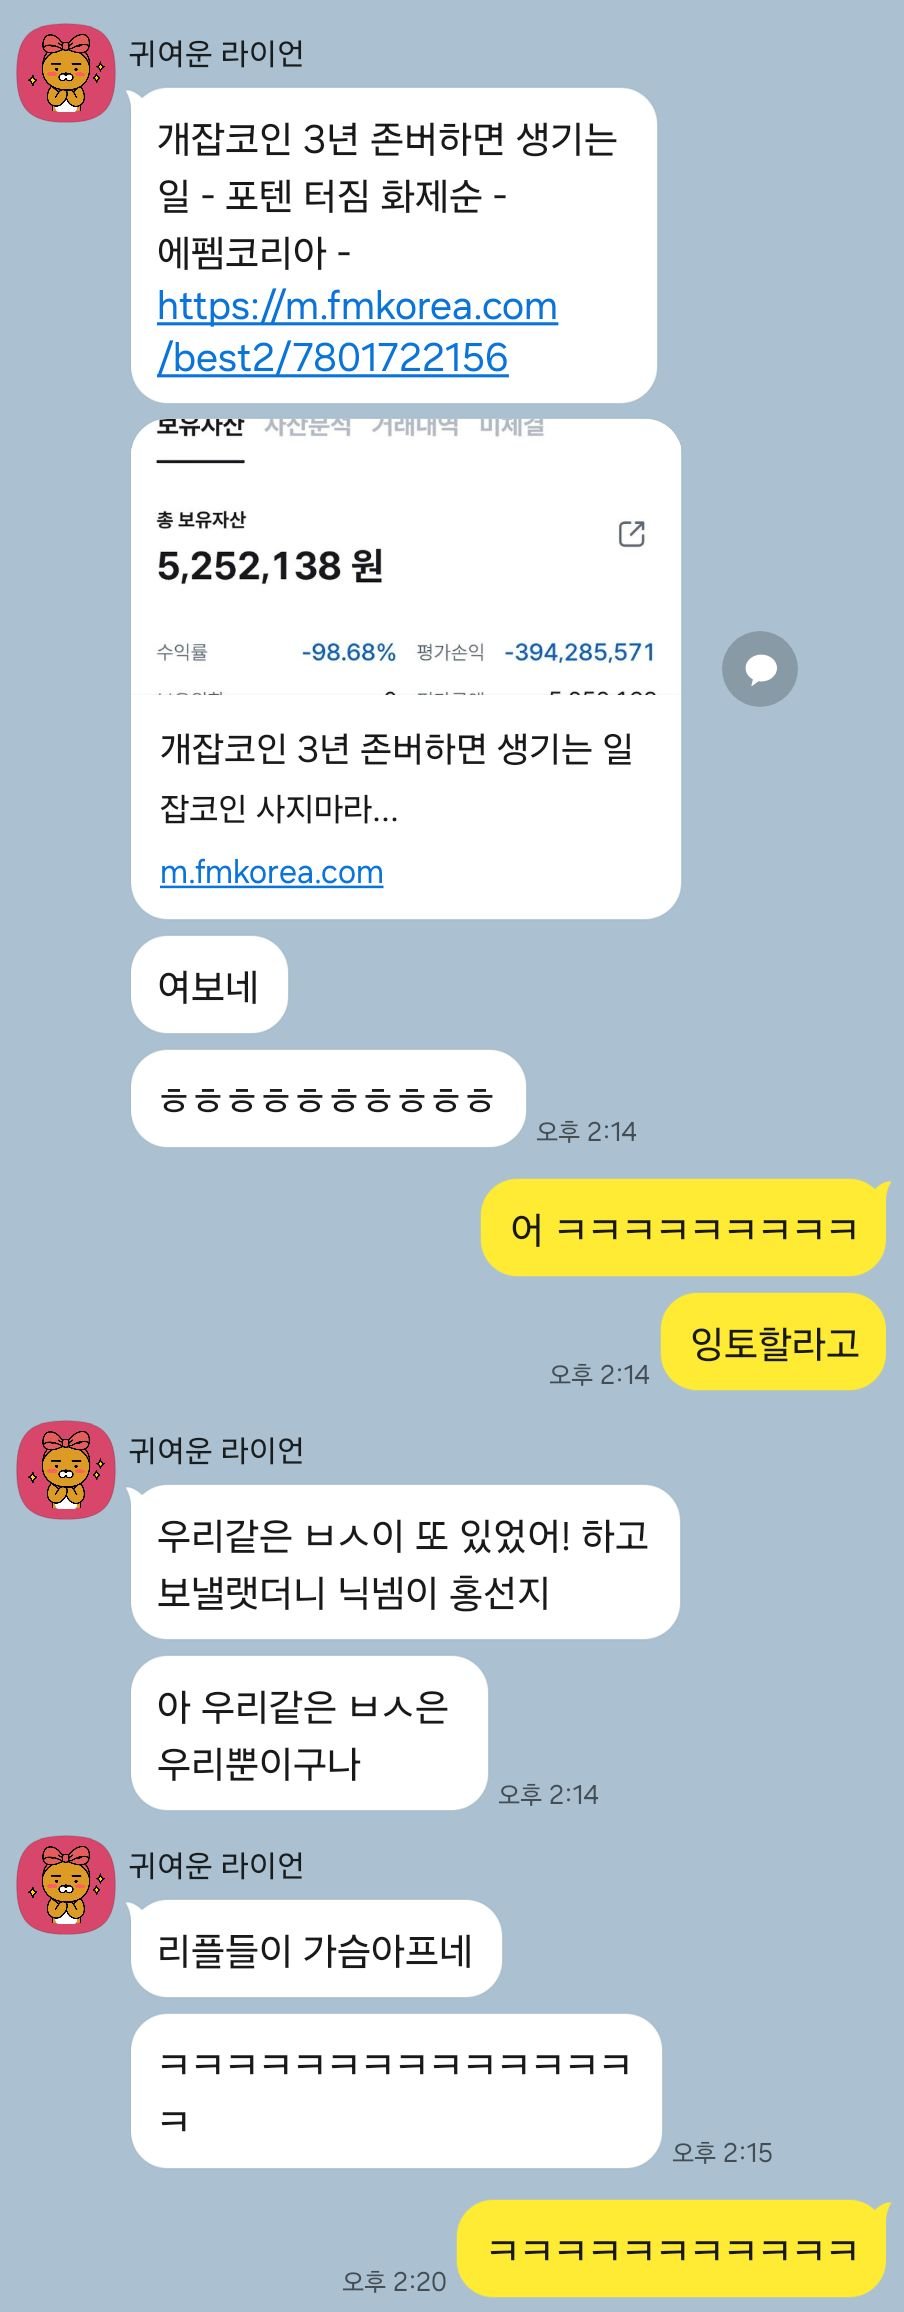Image resolution: width=904 pixels, height=2312 pixels.
Task: Open the 개잡코인 3년 존버하면 생기는 일 preview title
Action: click(396, 748)
